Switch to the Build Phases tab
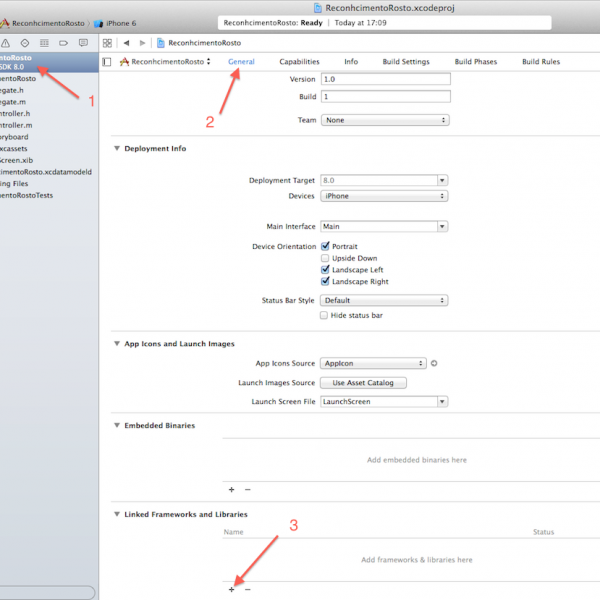This screenshot has height=600, width=600. click(x=476, y=62)
